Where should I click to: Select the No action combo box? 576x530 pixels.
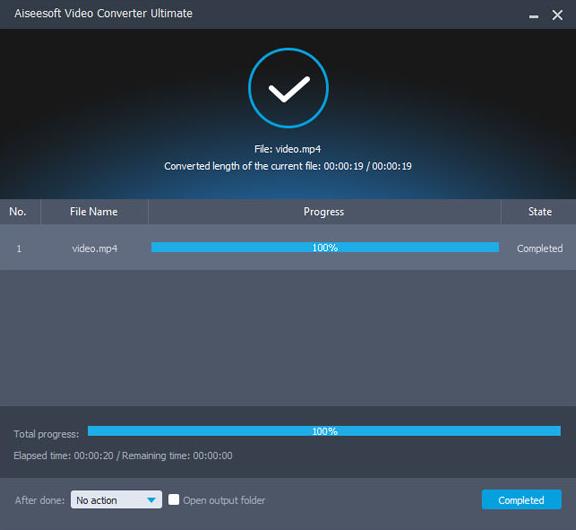point(116,500)
